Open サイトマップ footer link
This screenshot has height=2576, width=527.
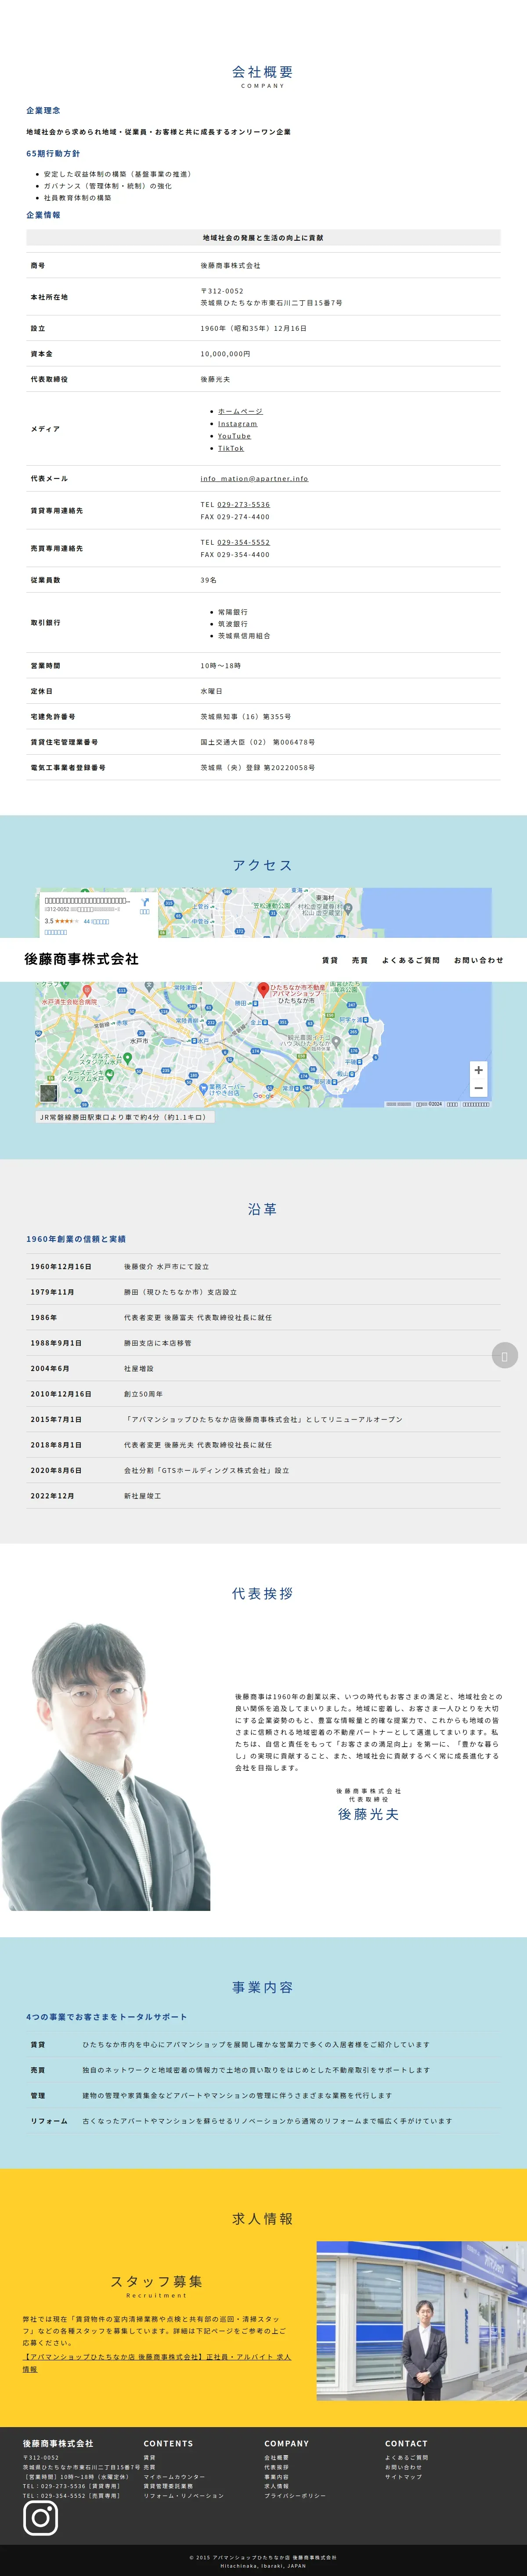[x=403, y=2477]
